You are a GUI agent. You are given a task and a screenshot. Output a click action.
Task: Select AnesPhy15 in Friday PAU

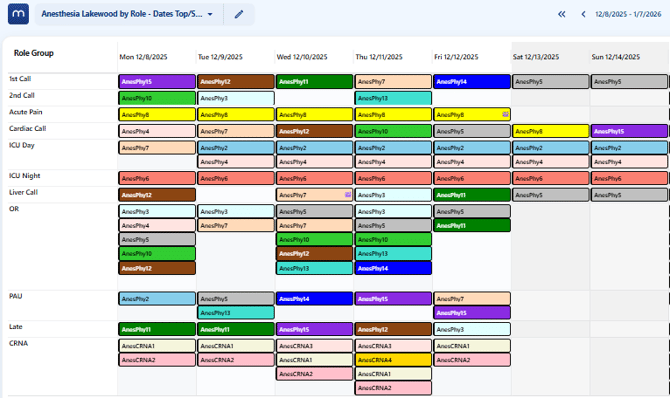pyautogui.click(x=472, y=313)
